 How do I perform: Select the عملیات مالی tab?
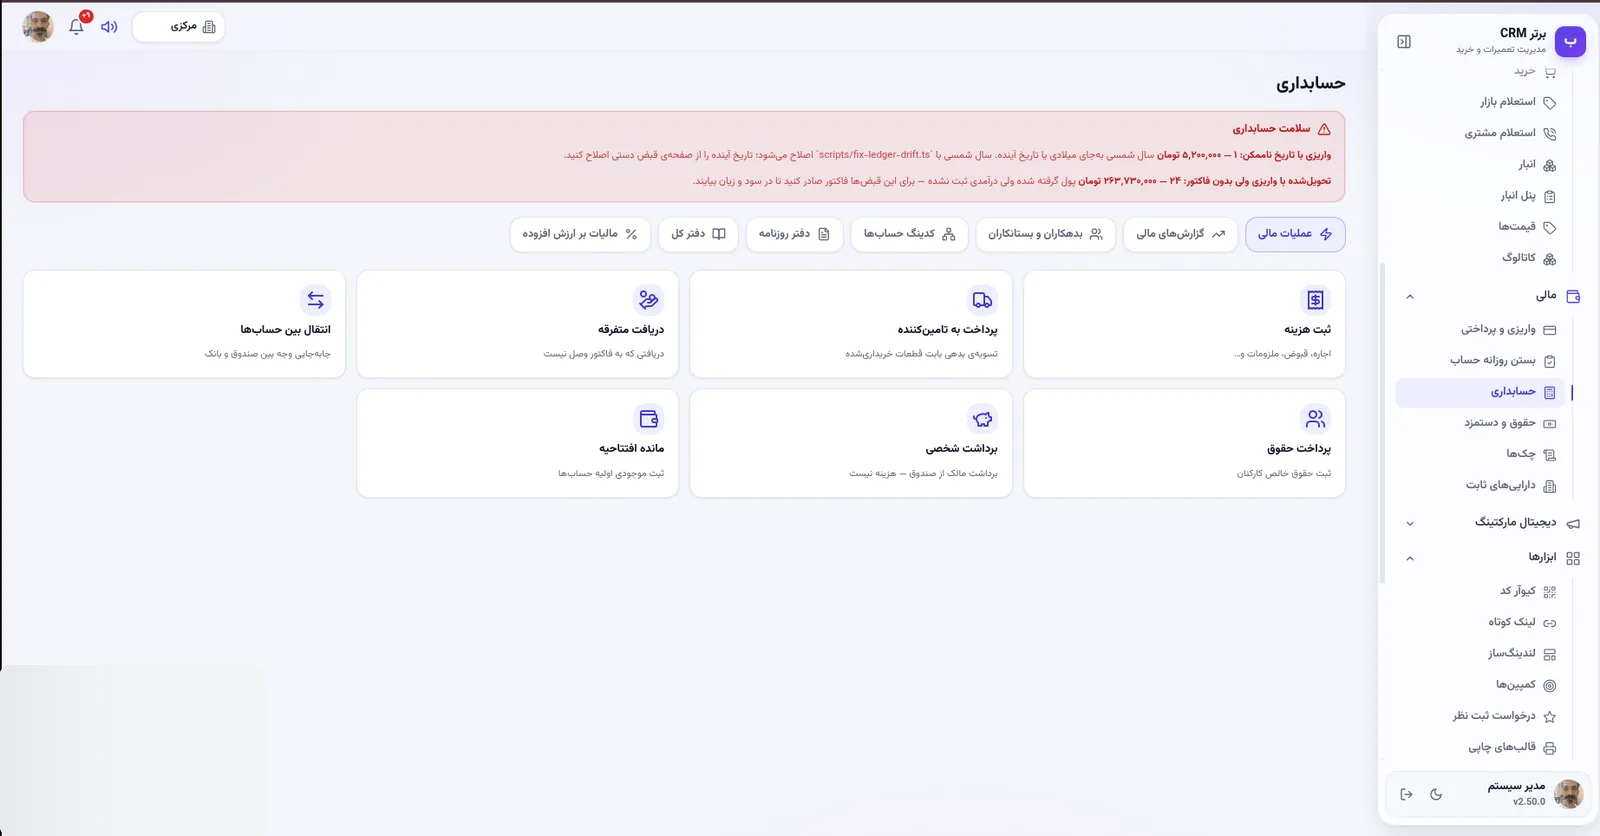[1295, 234]
